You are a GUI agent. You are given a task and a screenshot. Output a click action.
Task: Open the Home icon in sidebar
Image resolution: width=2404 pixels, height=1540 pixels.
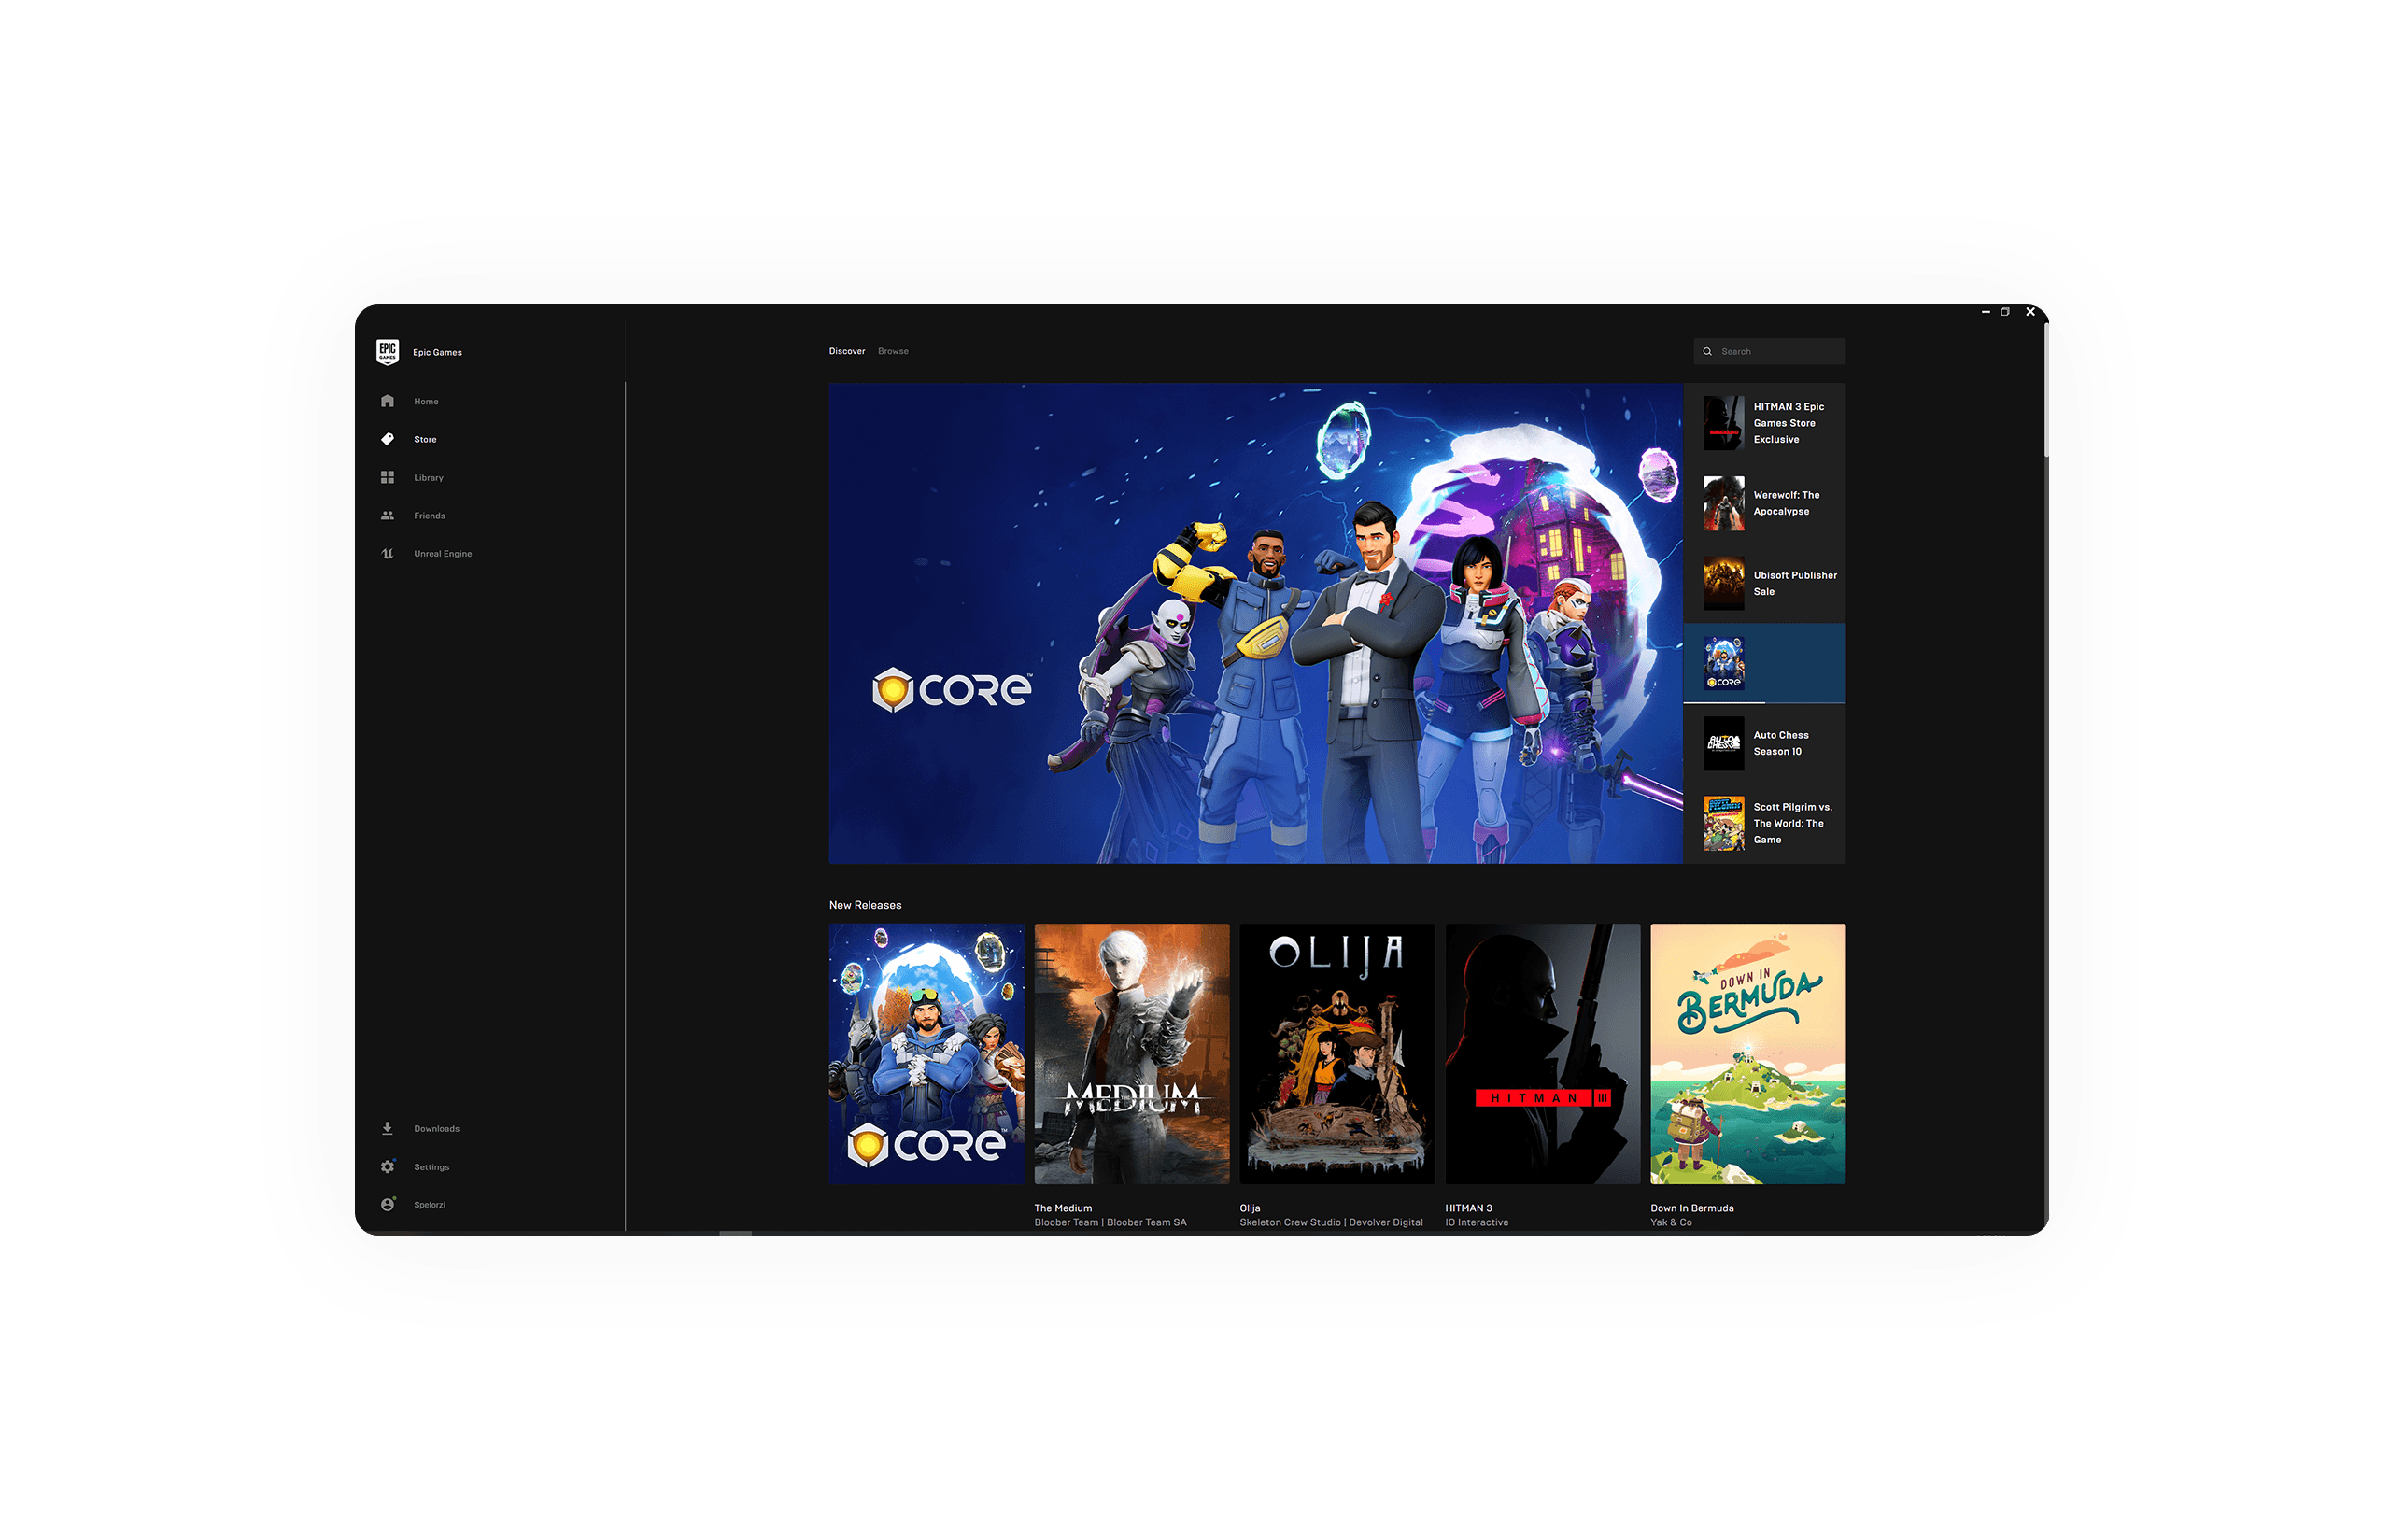(387, 401)
